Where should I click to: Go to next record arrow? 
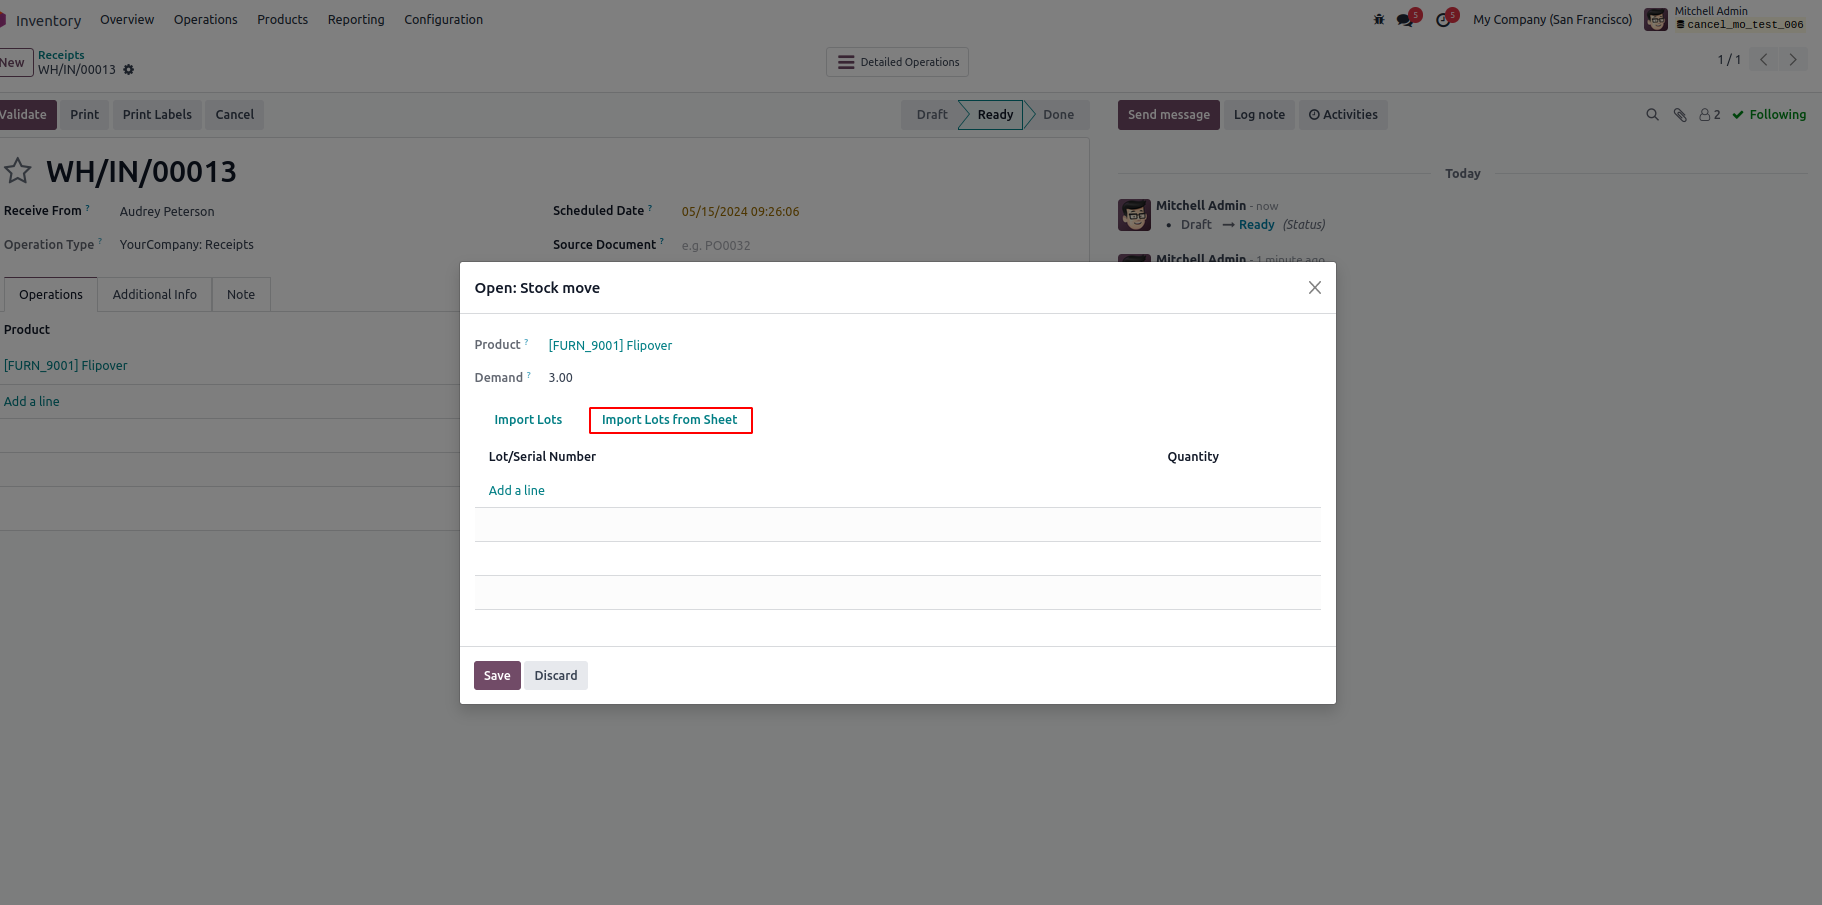click(x=1793, y=60)
